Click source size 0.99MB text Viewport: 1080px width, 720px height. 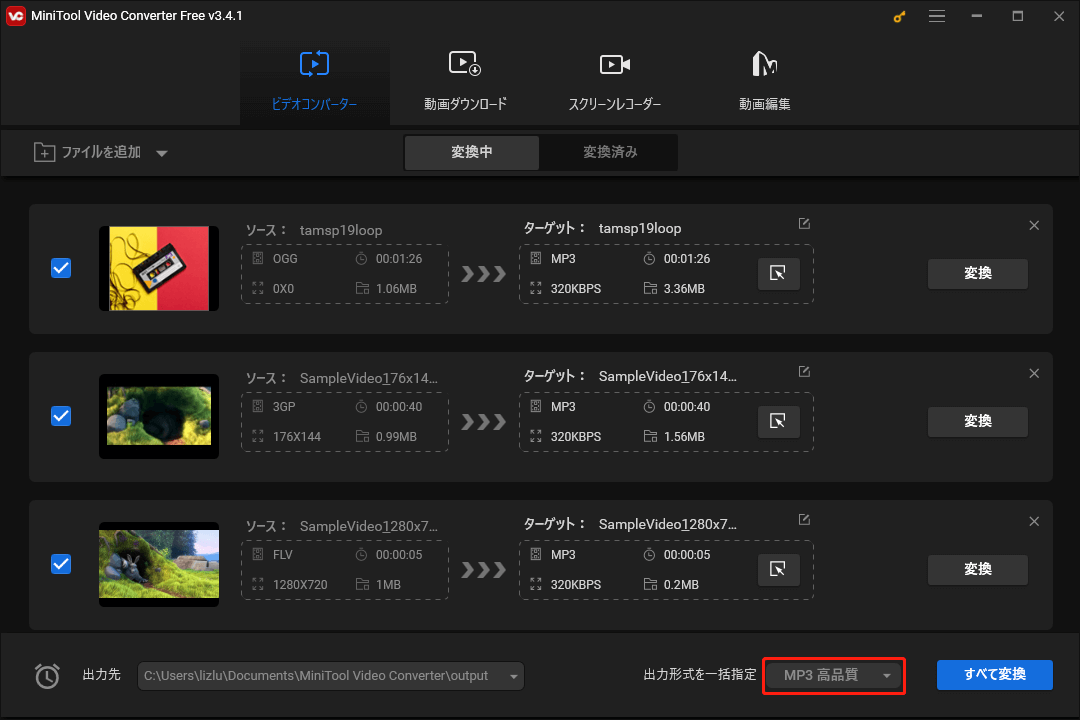[396, 437]
